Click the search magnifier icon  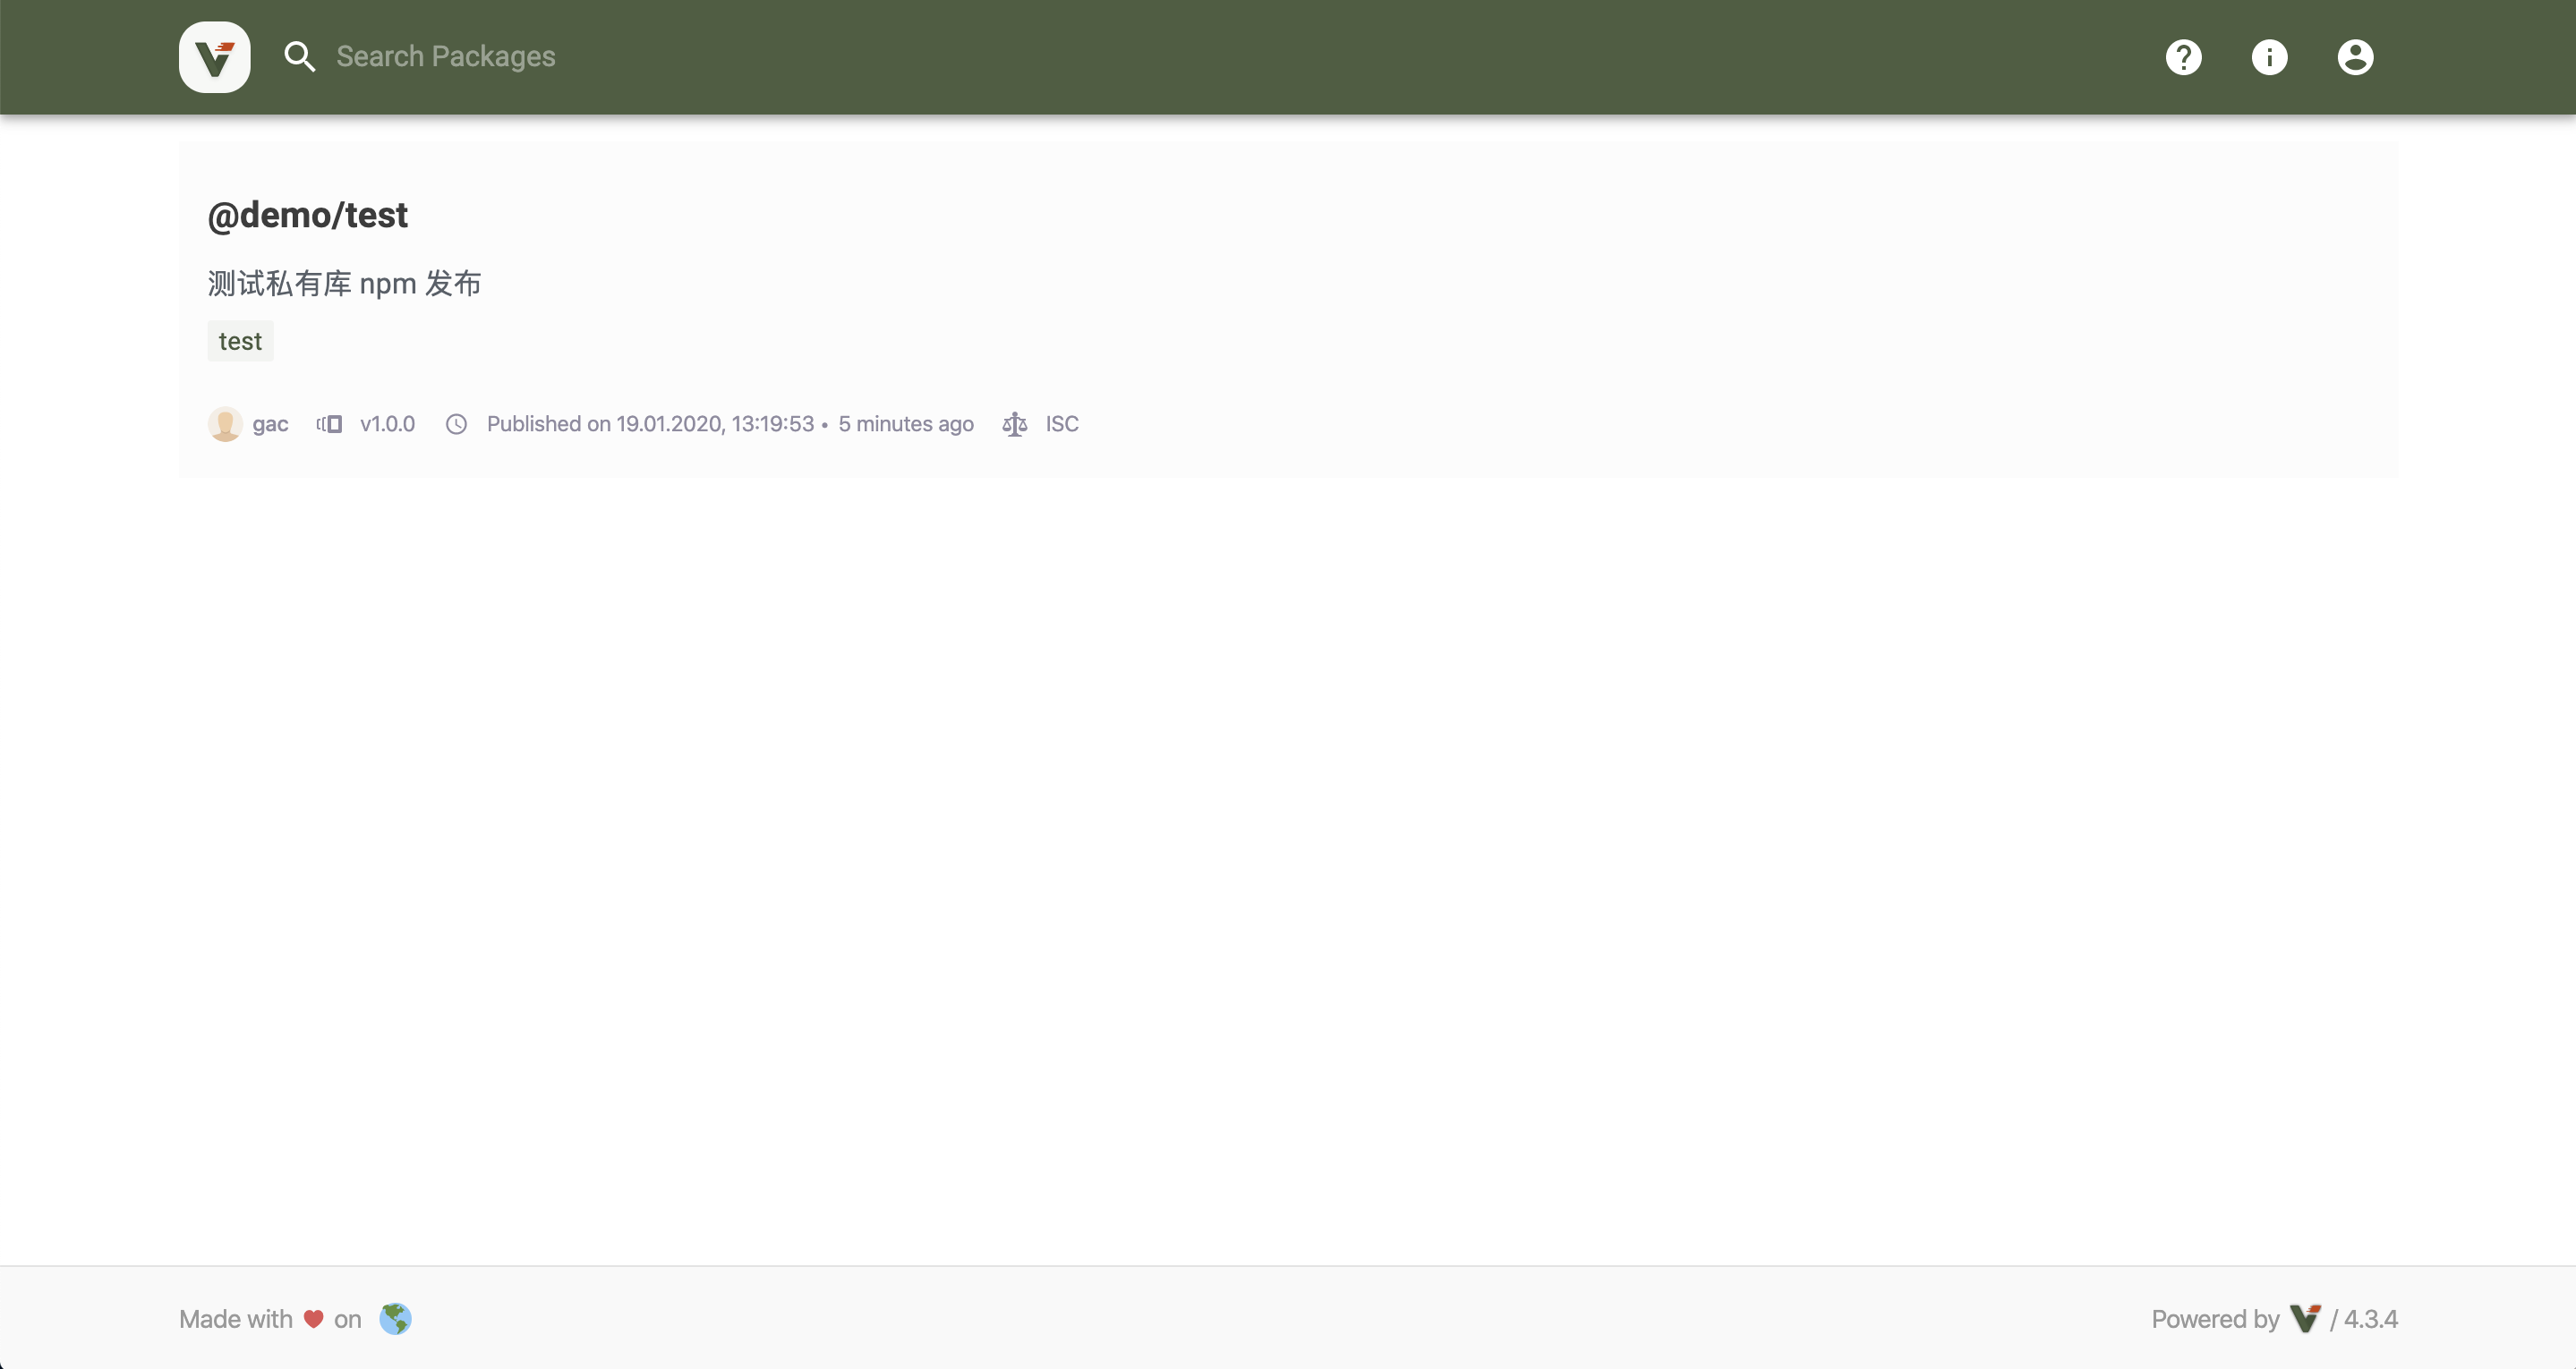tap(299, 57)
